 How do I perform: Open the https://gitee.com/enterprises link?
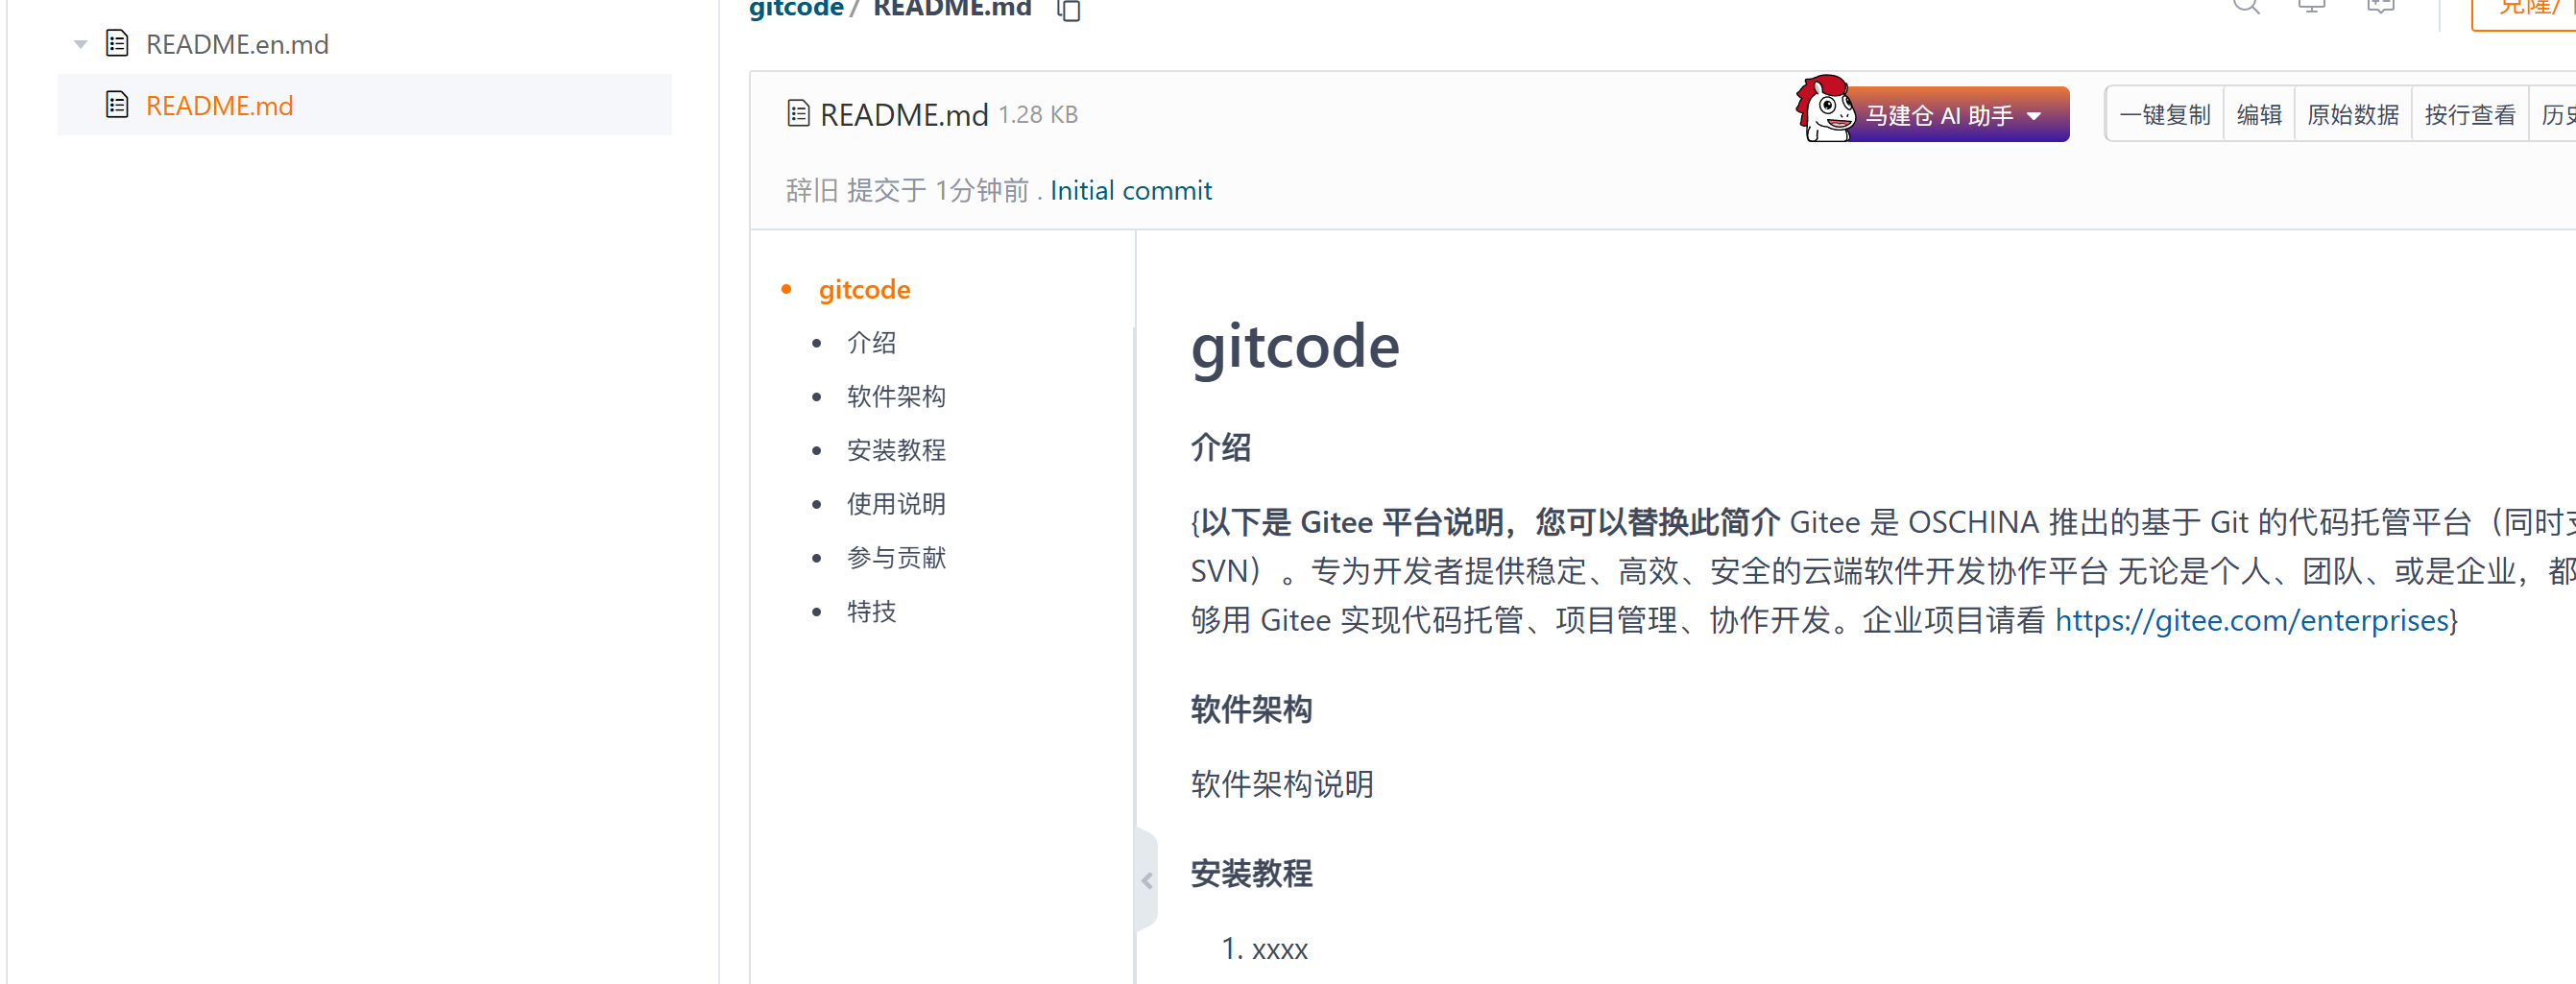tap(2251, 620)
